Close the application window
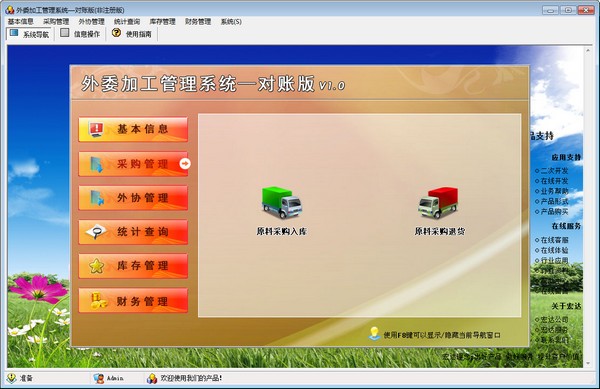 tap(585, 10)
